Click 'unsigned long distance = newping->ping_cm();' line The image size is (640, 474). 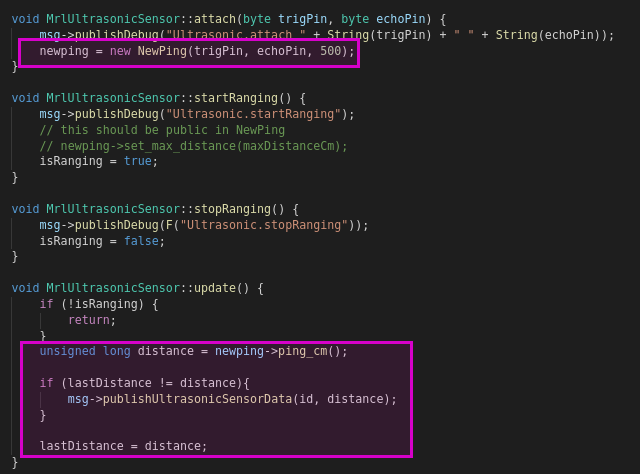[x=193, y=351]
